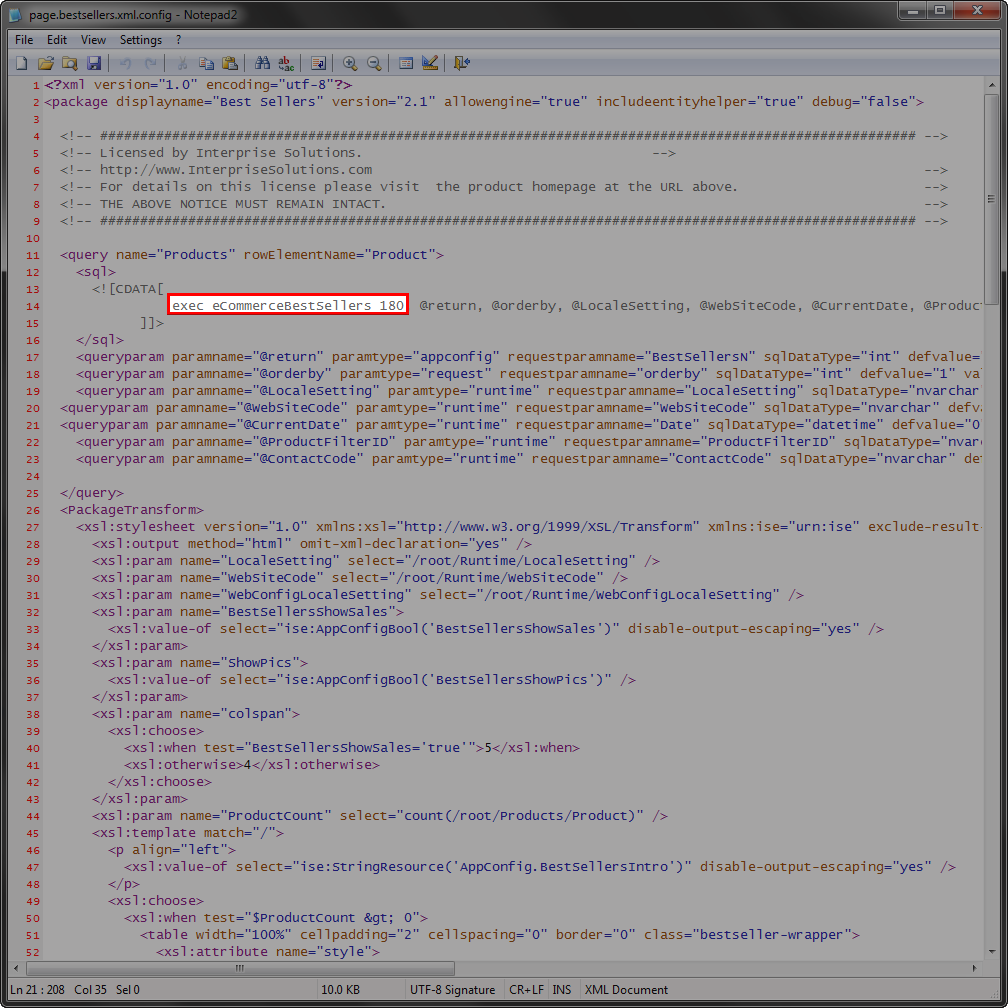Open the File menu
Image resolution: width=1008 pixels, height=1008 pixels.
tap(24, 40)
